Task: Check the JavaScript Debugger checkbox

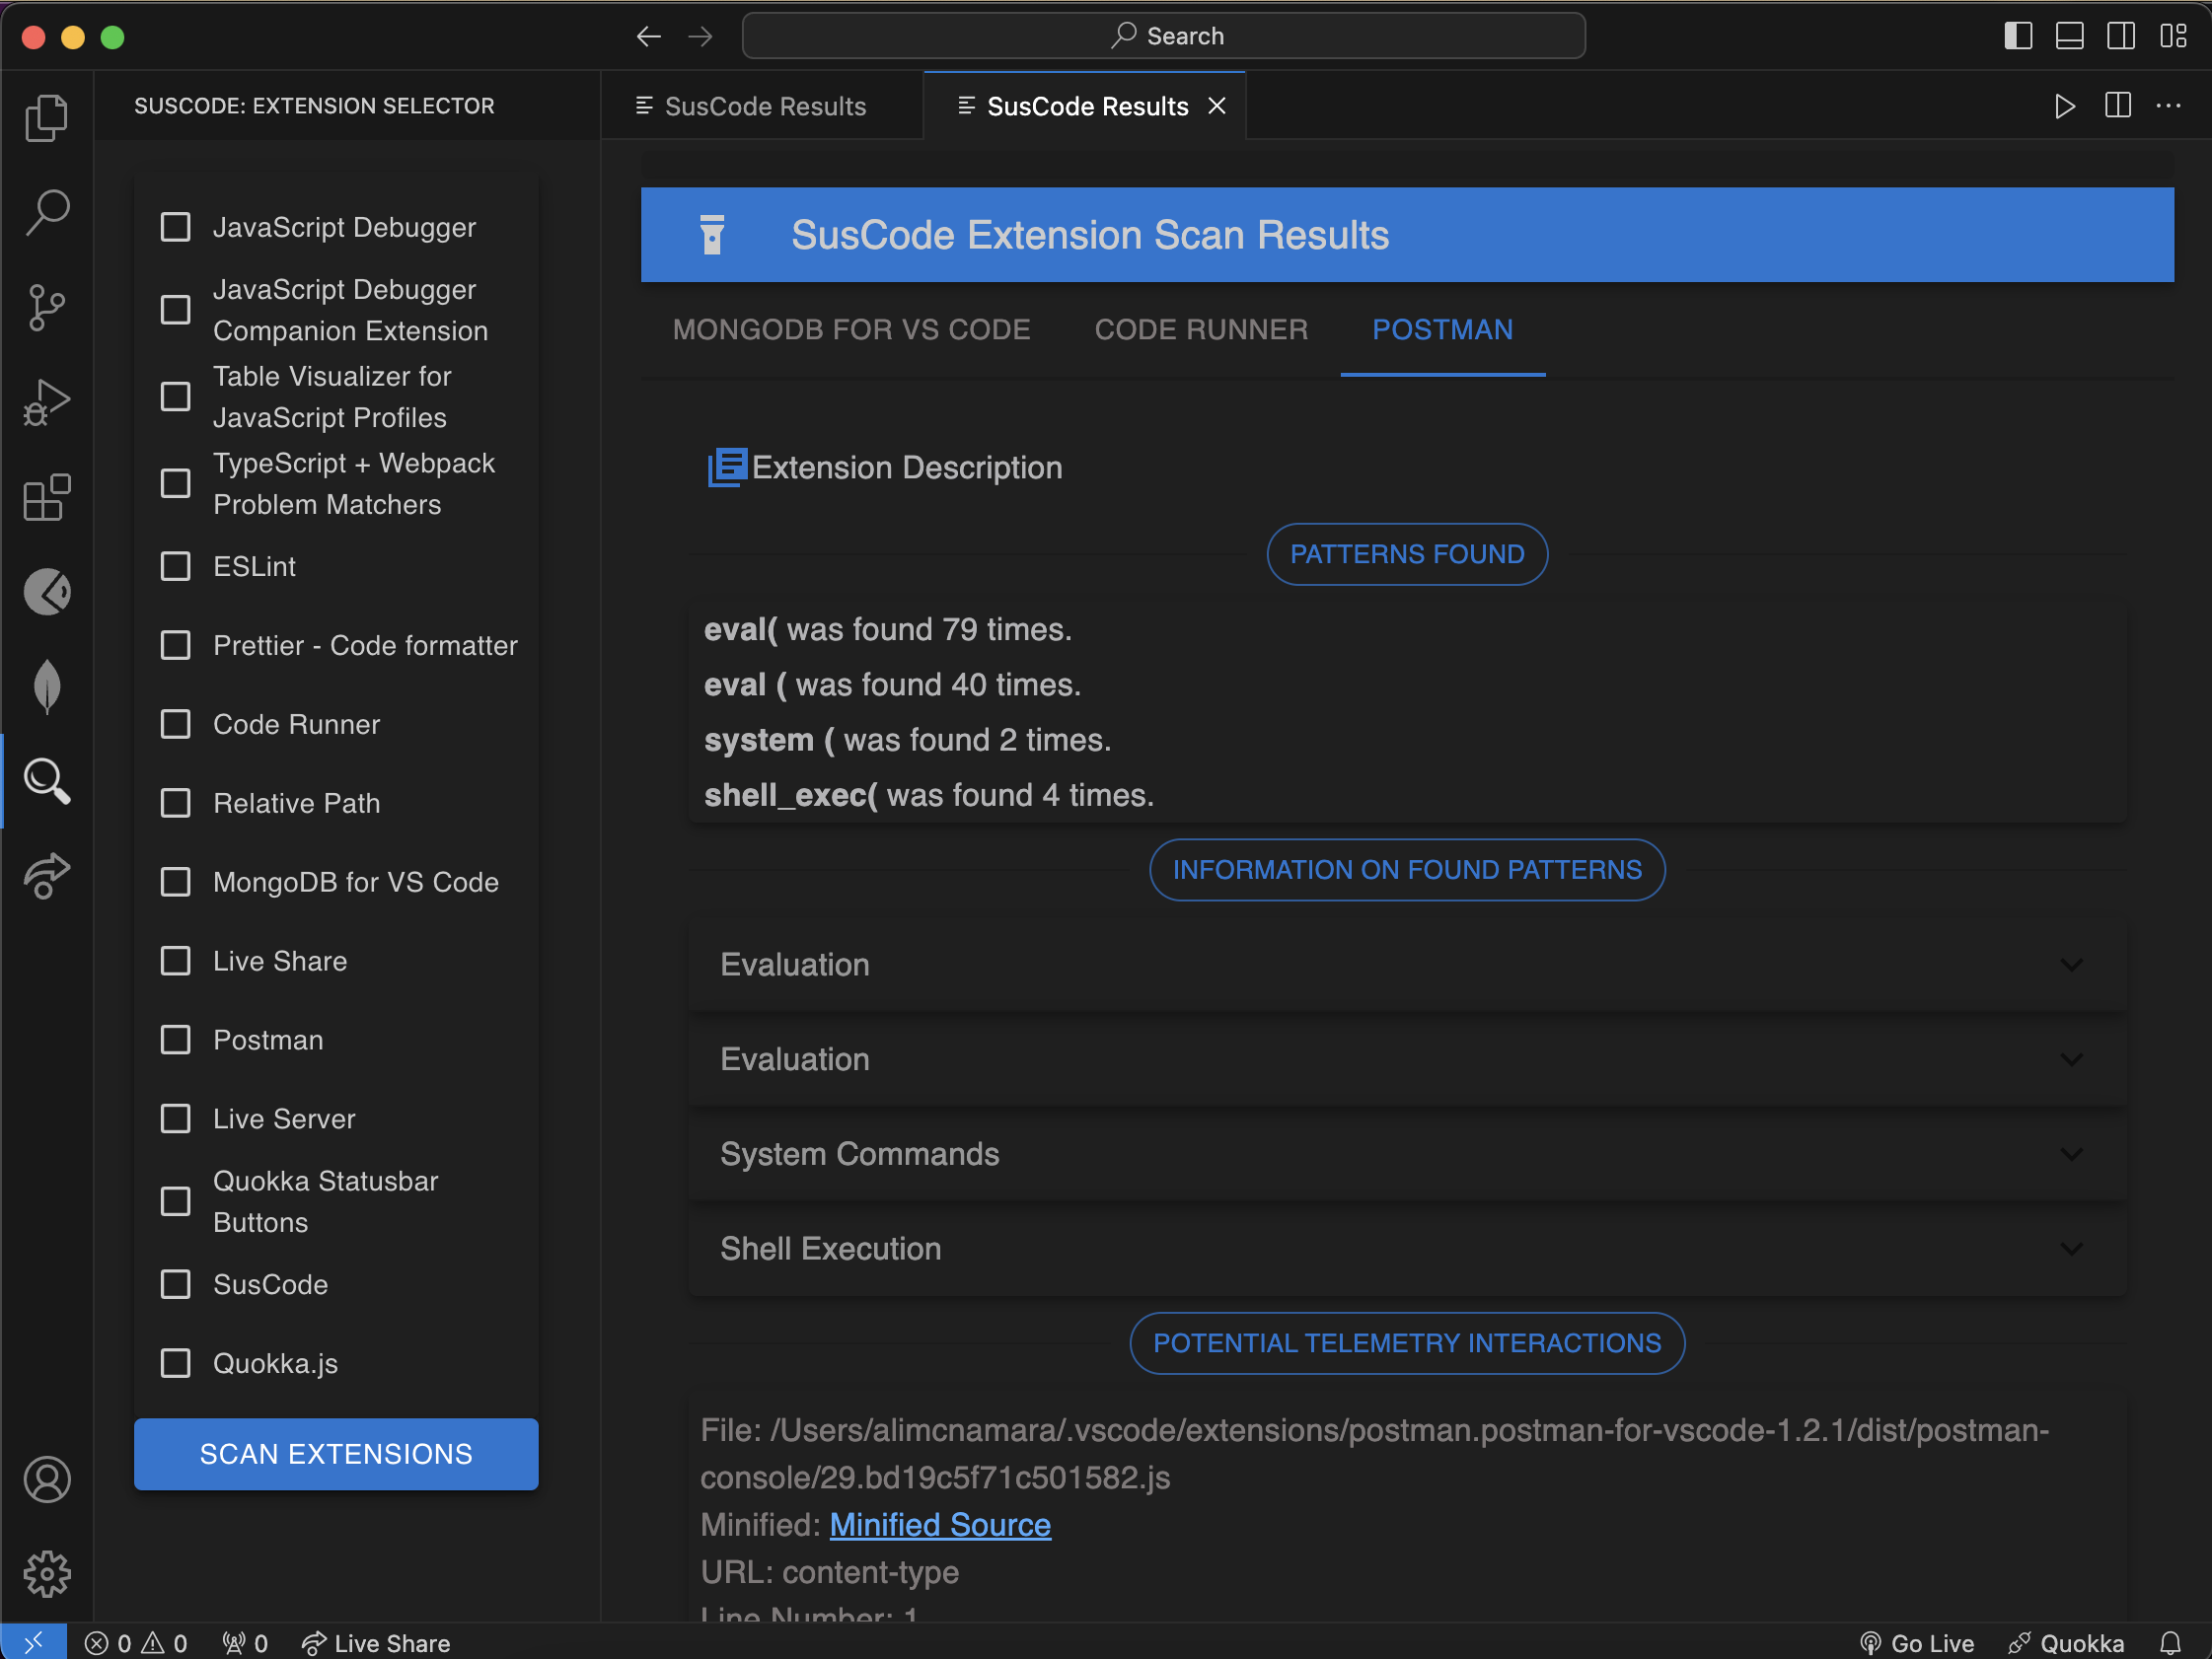Action: click(176, 227)
